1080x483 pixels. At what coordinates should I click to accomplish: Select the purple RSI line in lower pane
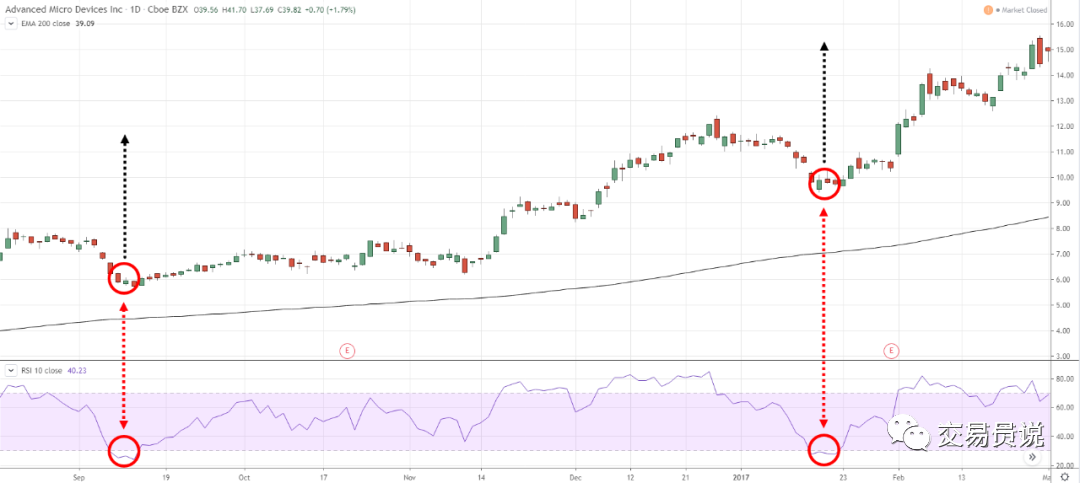523,416
